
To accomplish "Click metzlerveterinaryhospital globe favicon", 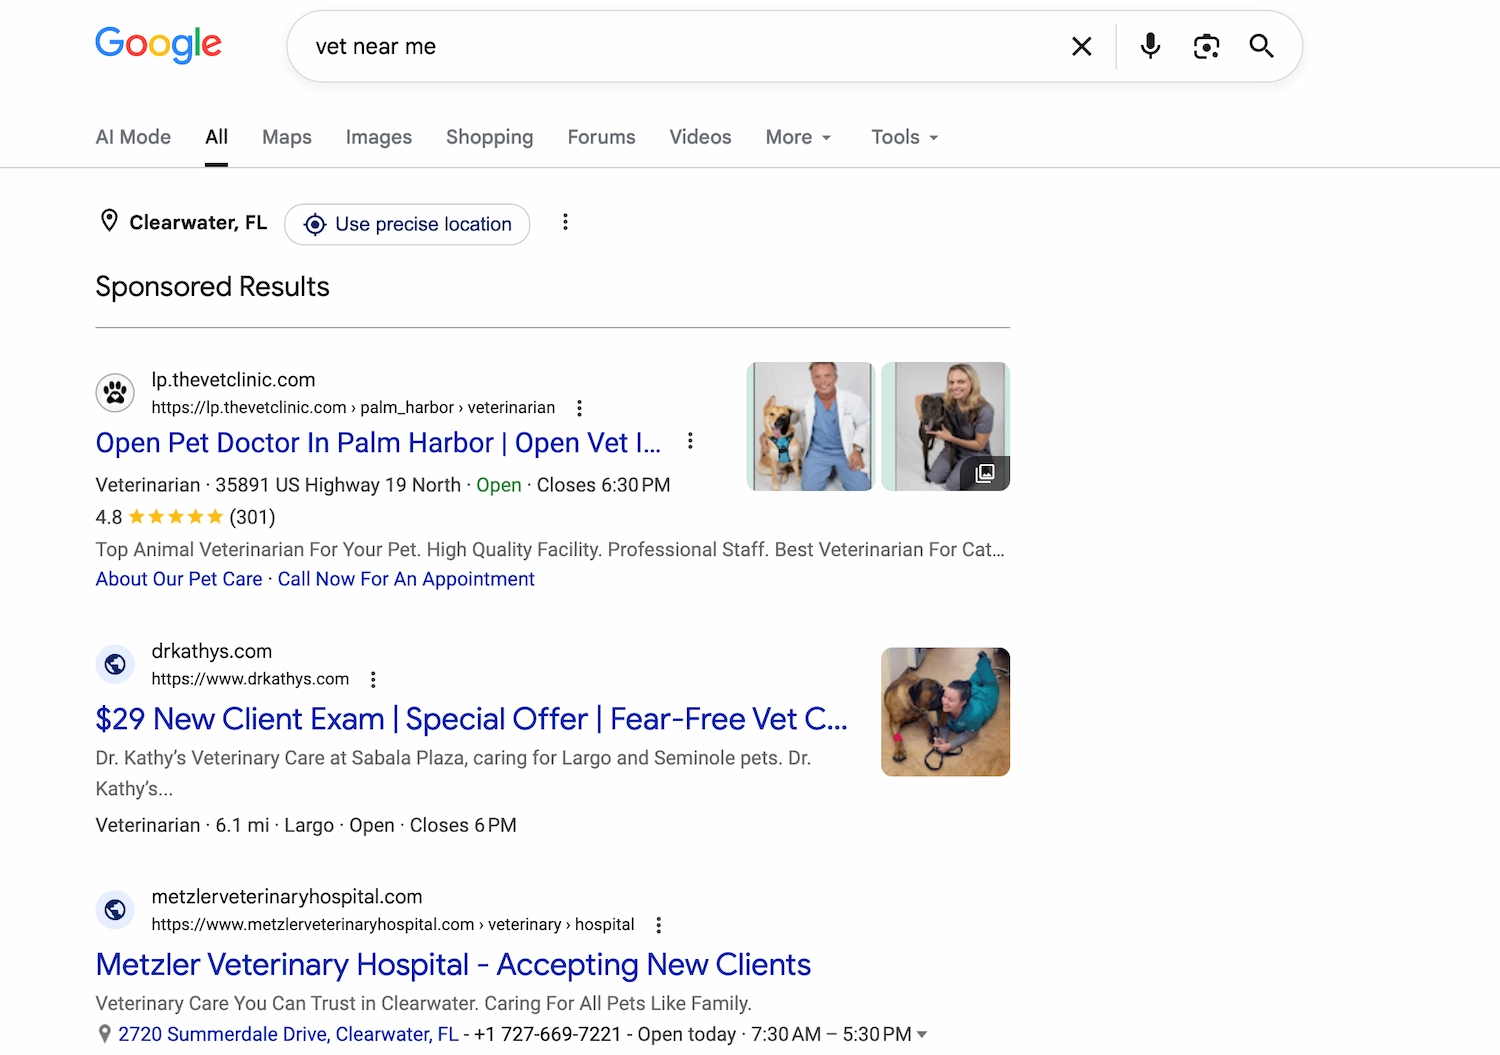I will 115,910.
